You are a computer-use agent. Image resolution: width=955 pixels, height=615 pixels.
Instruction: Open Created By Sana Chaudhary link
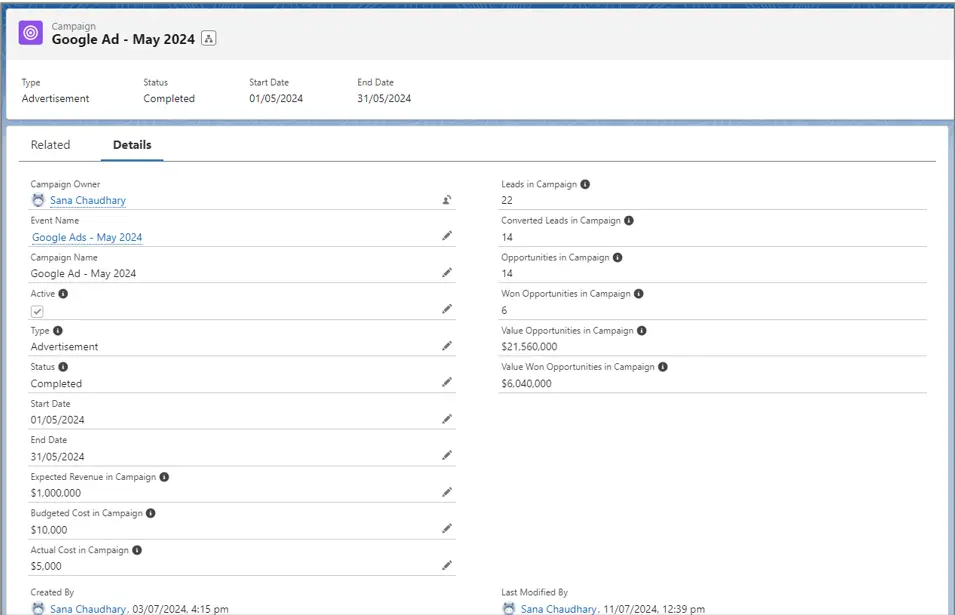pyautogui.click(x=88, y=609)
